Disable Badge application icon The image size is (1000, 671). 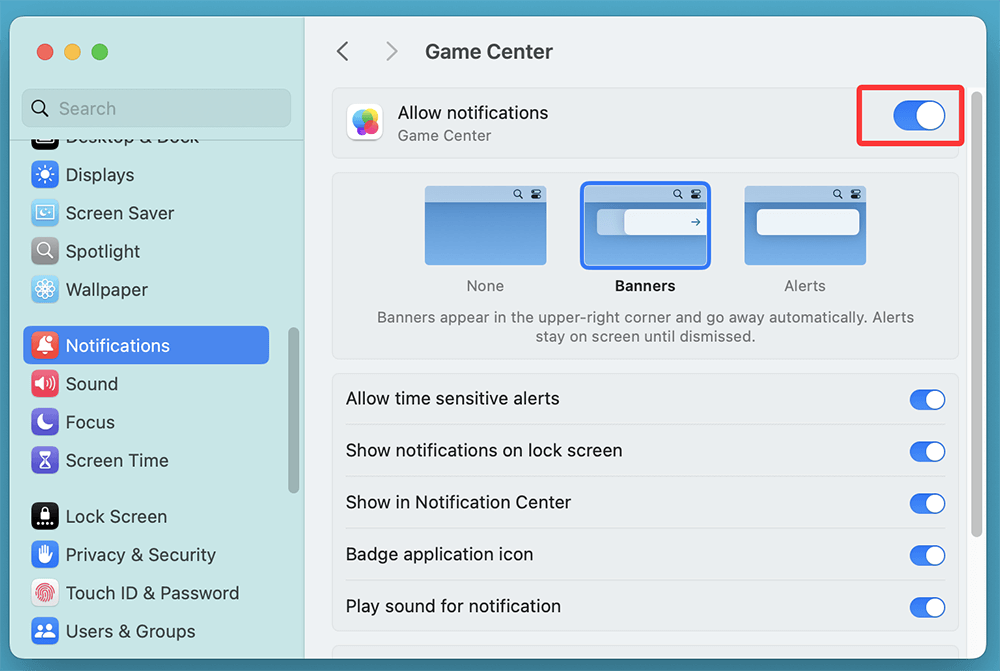tap(927, 555)
